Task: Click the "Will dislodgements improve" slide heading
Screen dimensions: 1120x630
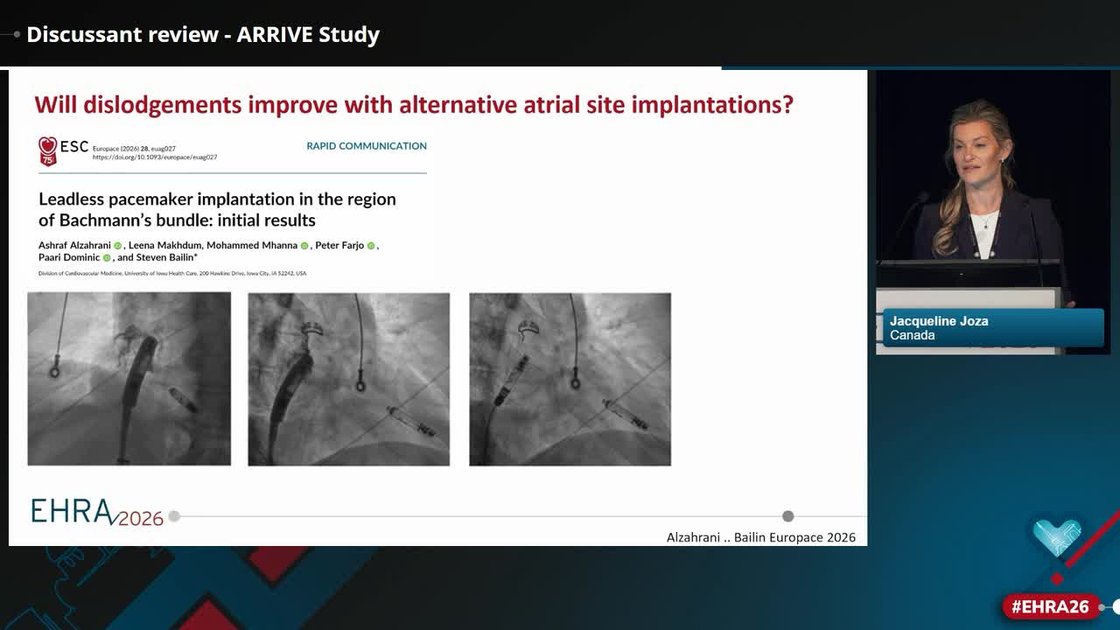Action: 414,104
